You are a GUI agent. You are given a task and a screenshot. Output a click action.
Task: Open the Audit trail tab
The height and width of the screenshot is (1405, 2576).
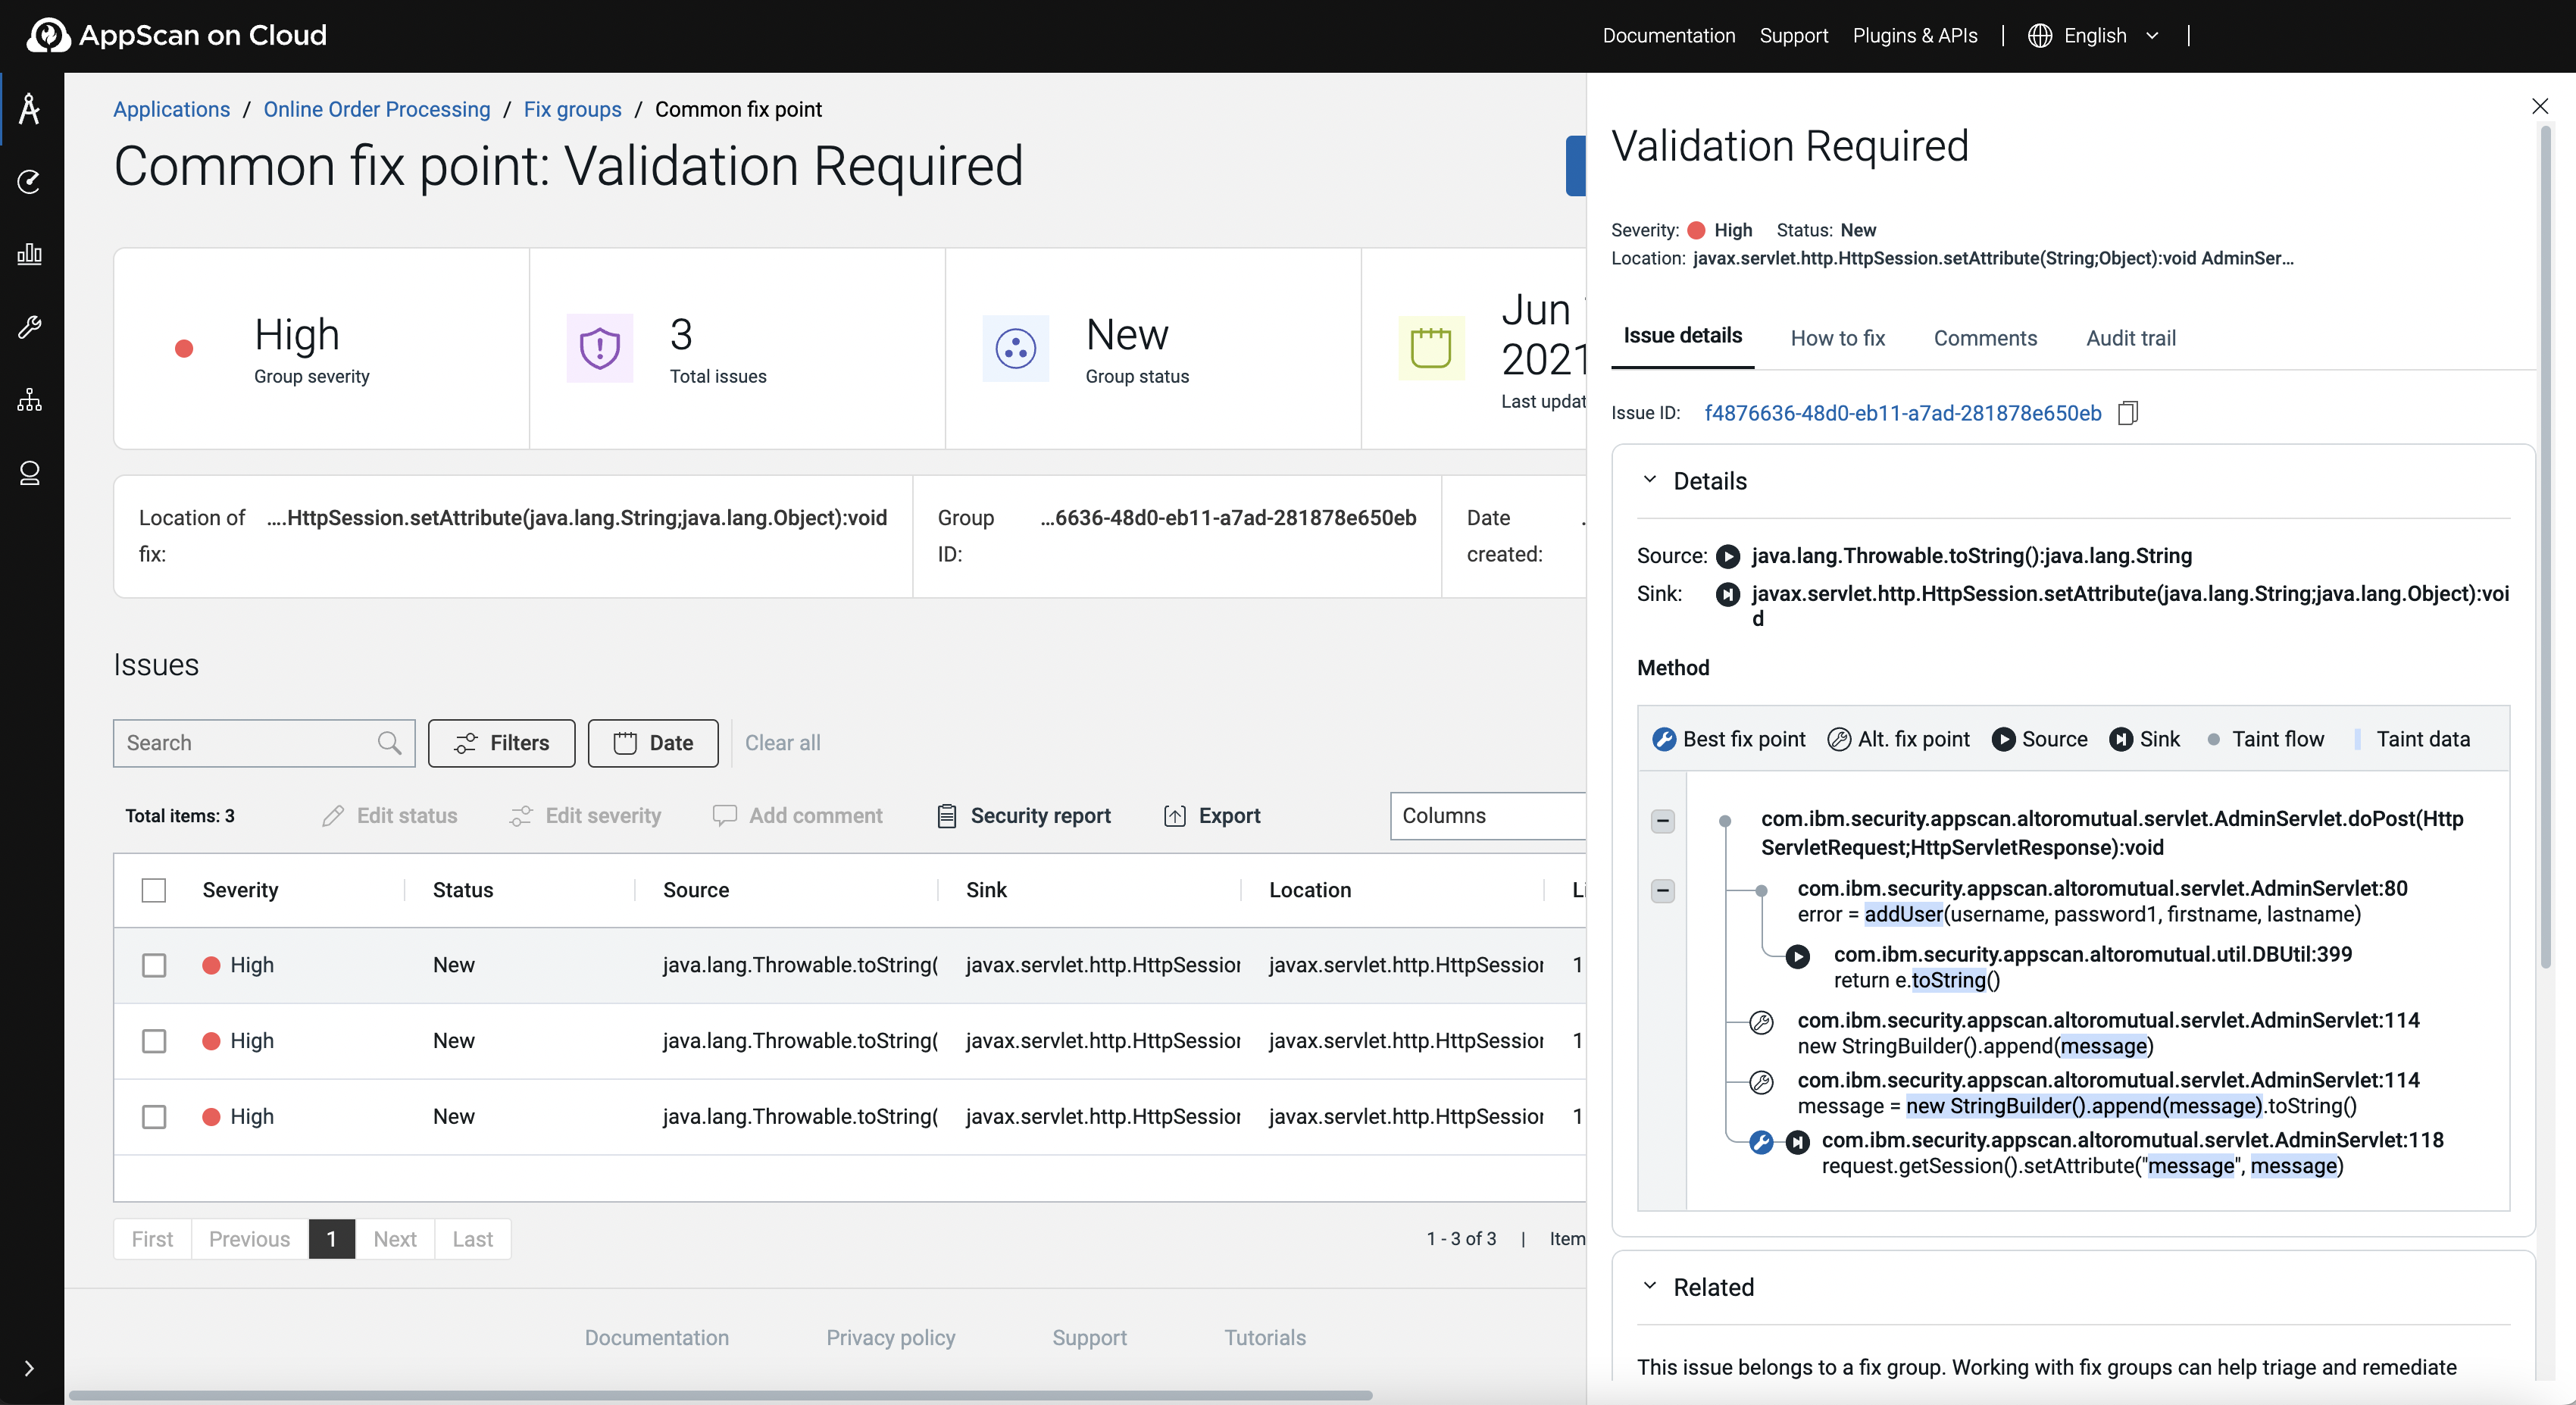point(2130,338)
